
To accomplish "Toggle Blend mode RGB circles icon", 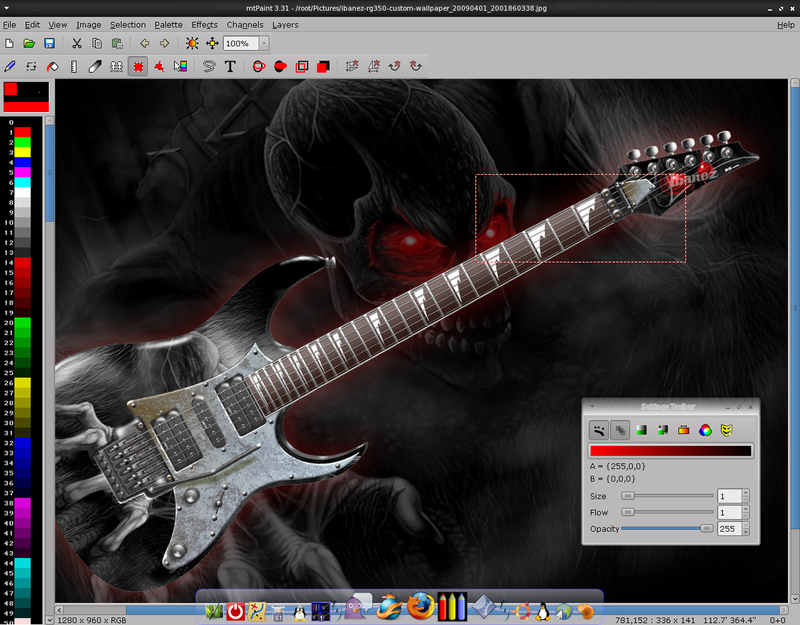I will tap(705, 430).
